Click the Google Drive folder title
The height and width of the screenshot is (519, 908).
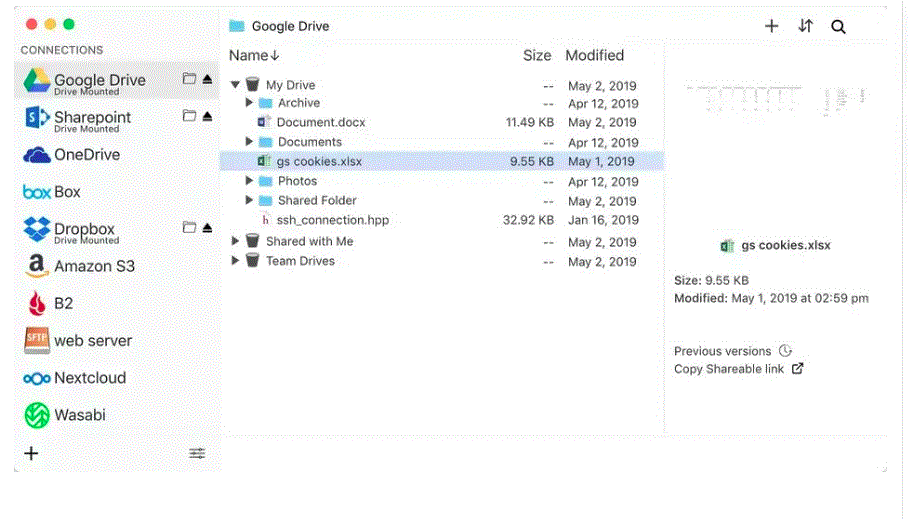(290, 26)
